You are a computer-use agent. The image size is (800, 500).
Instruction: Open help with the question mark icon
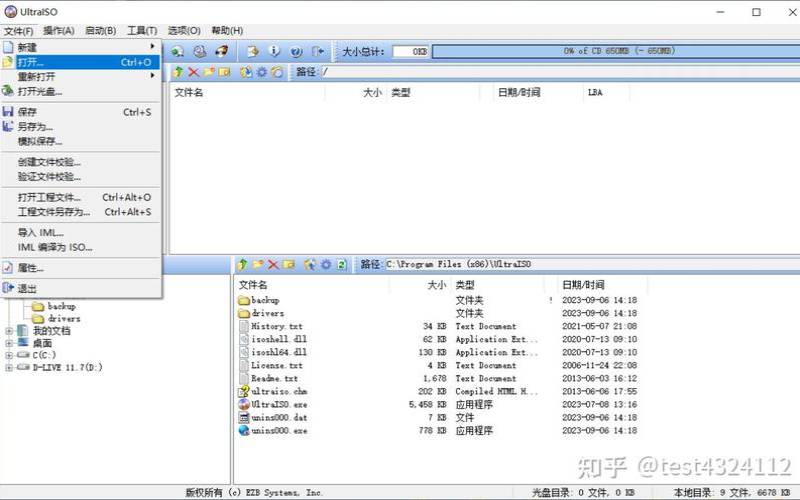click(296, 52)
